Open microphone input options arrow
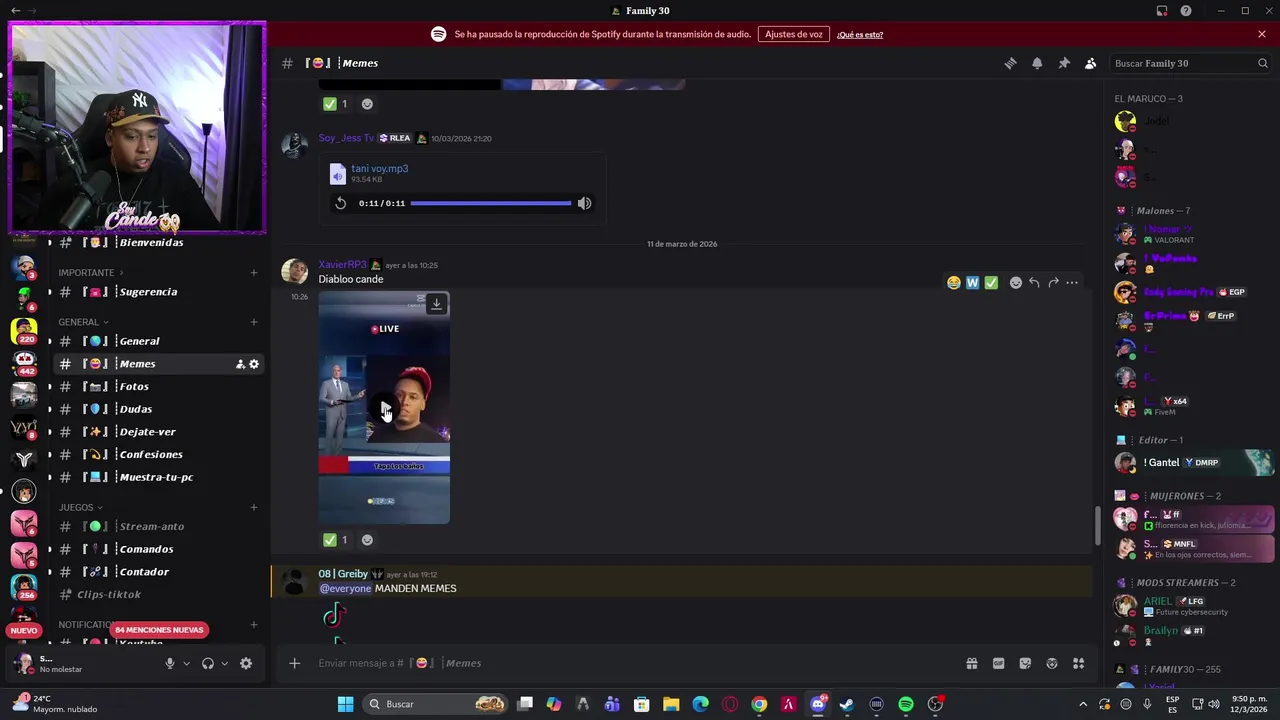The height and width of the screenshot is (720, 1280). (186, 663)
